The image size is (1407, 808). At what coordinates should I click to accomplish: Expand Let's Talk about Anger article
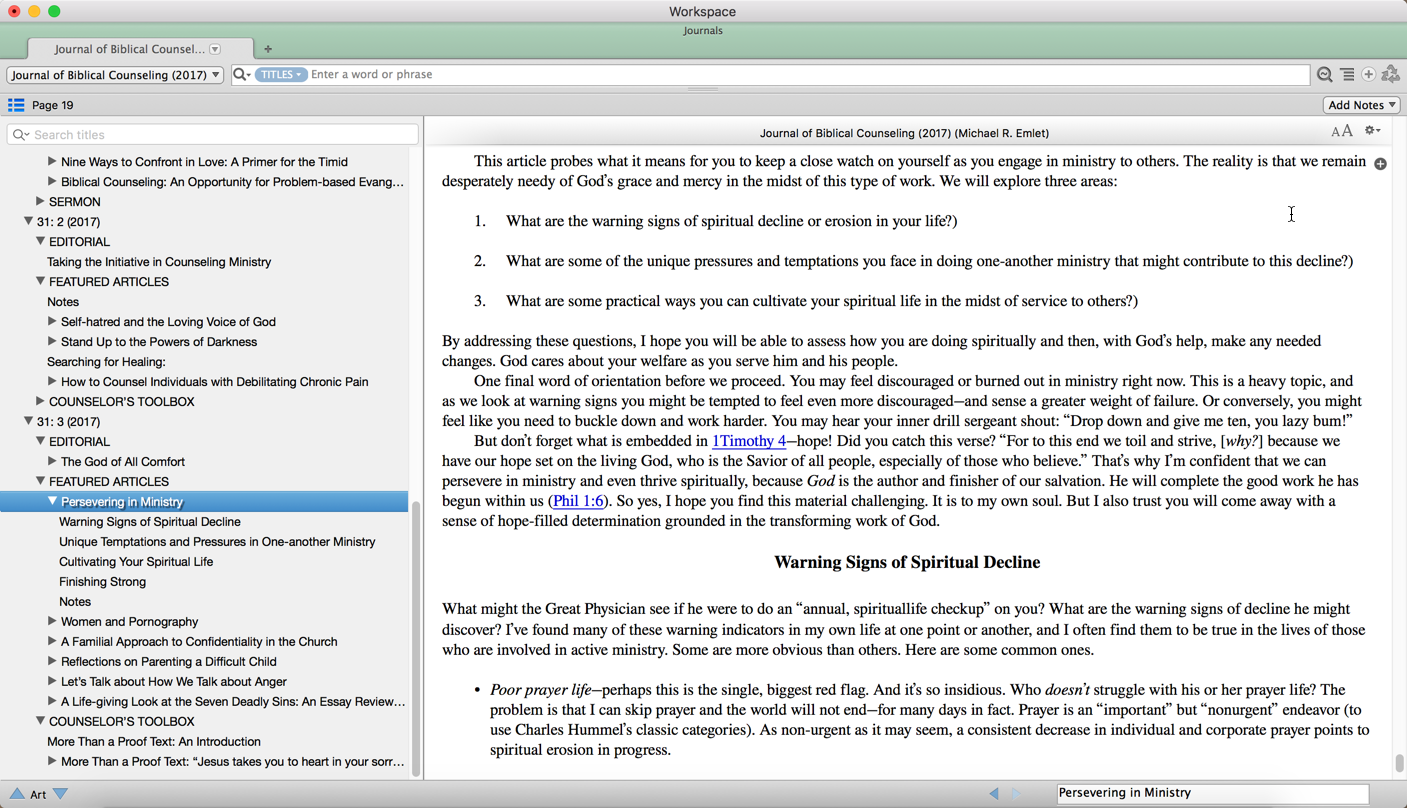click(52, 682)
